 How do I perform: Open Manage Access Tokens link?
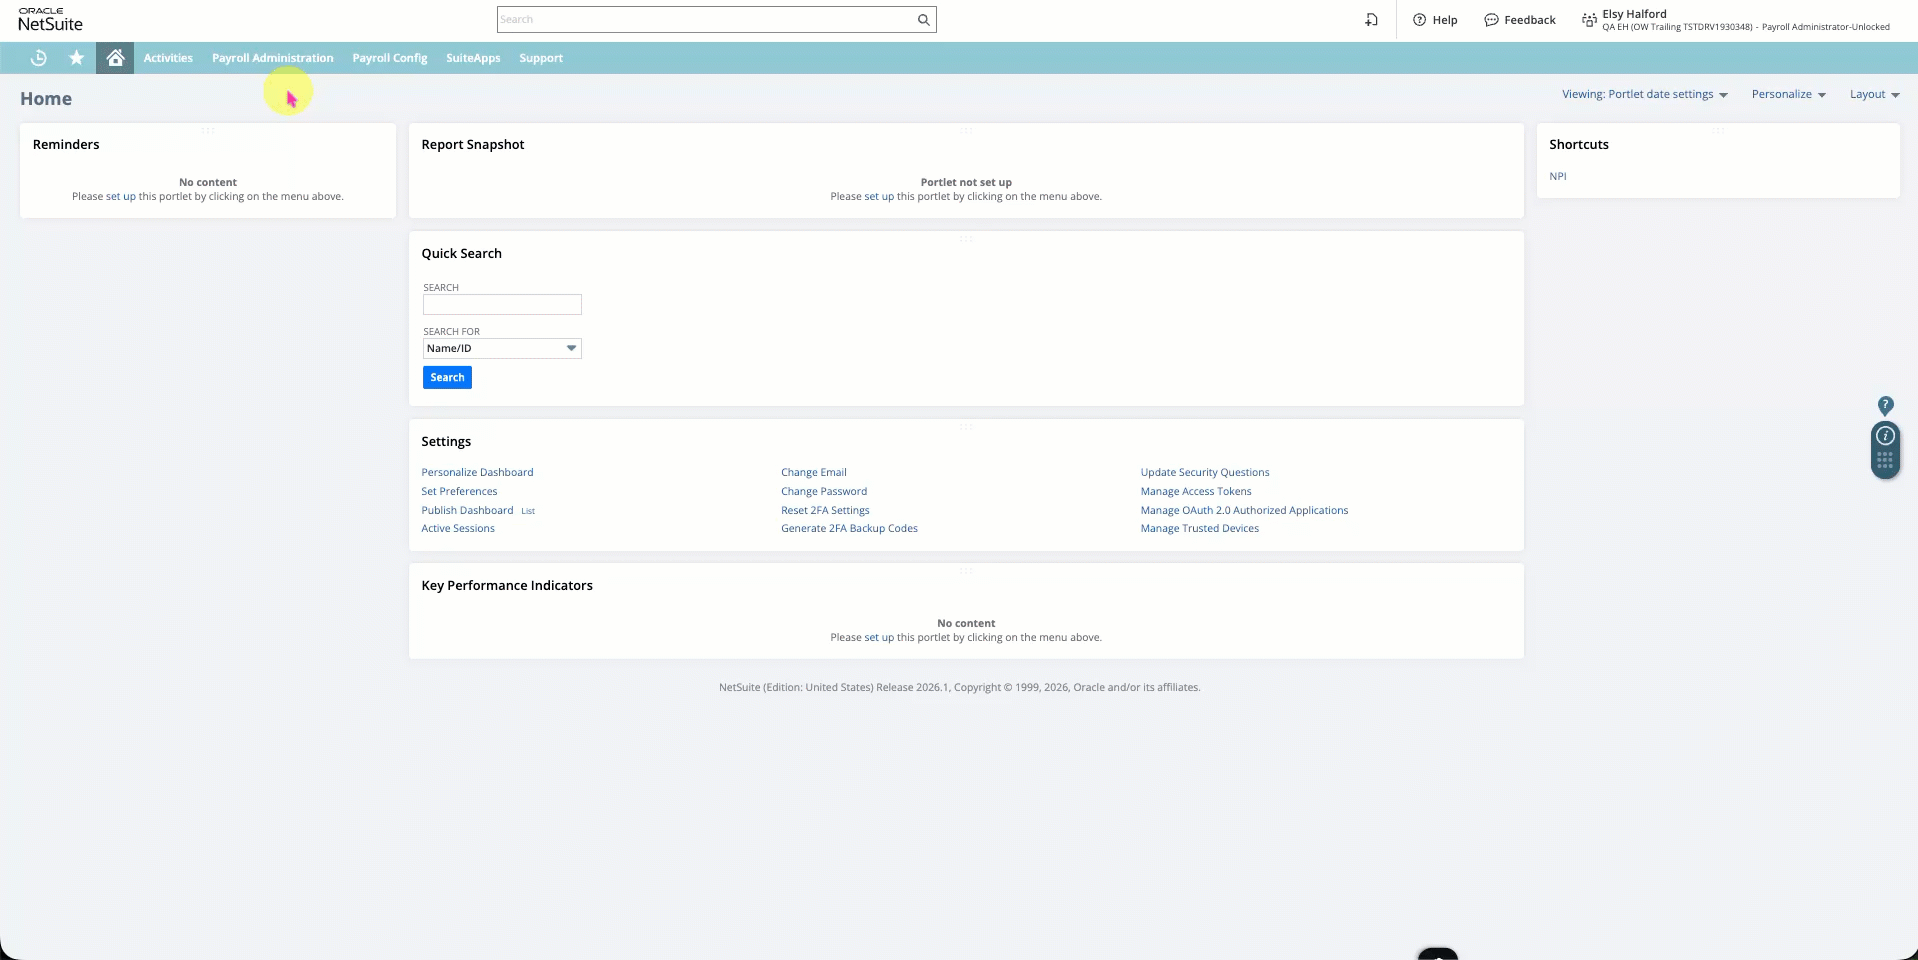pos(1196,491)
